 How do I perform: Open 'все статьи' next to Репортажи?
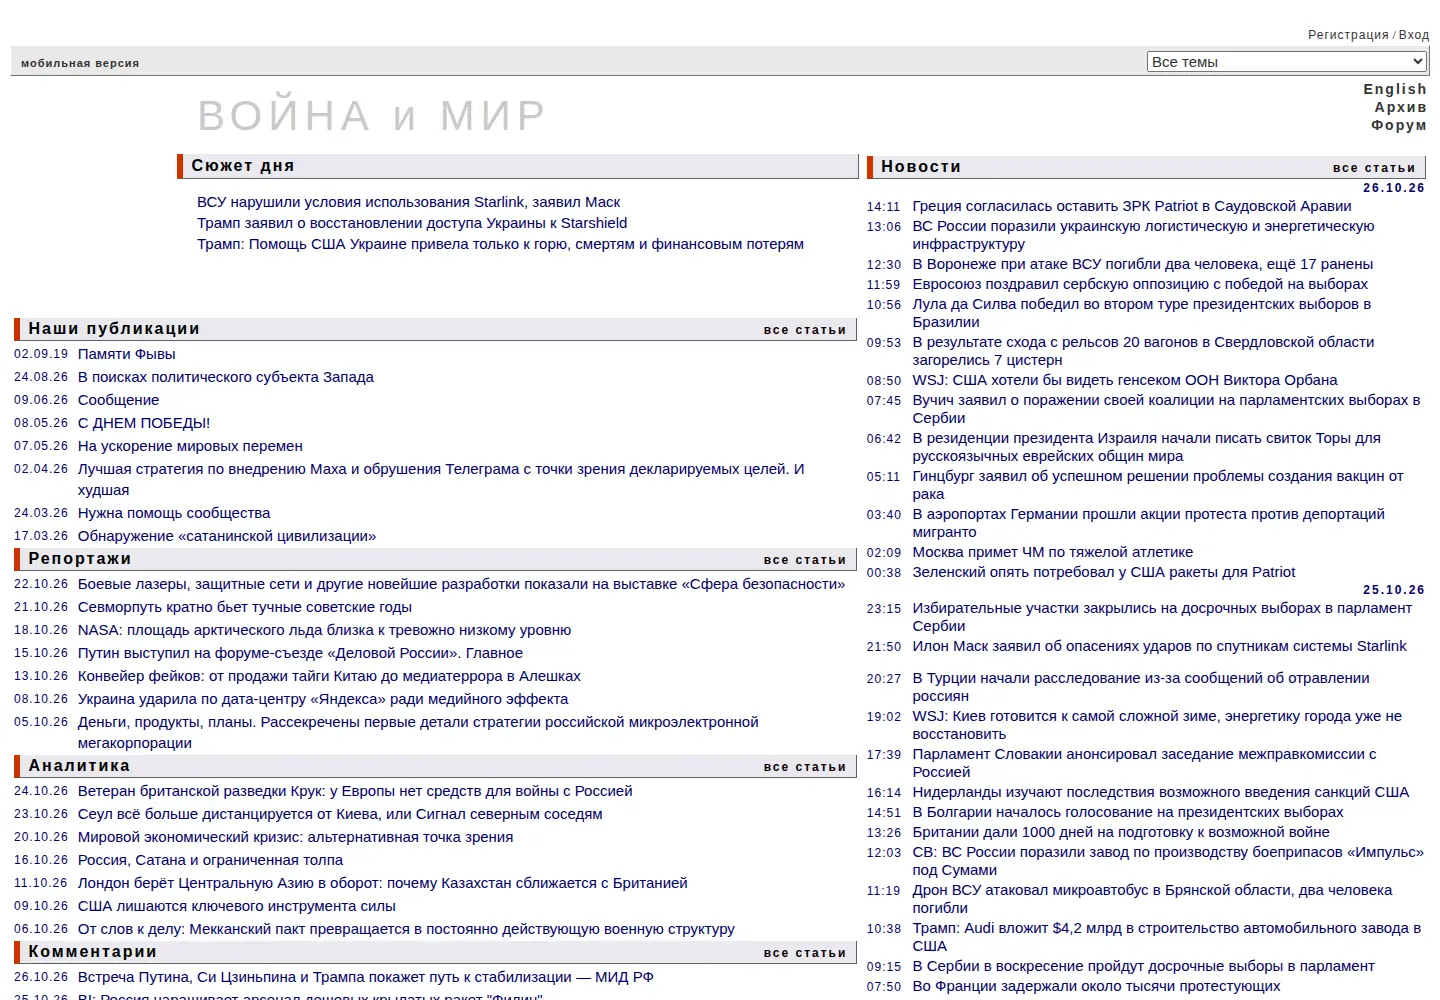[805, 560]
